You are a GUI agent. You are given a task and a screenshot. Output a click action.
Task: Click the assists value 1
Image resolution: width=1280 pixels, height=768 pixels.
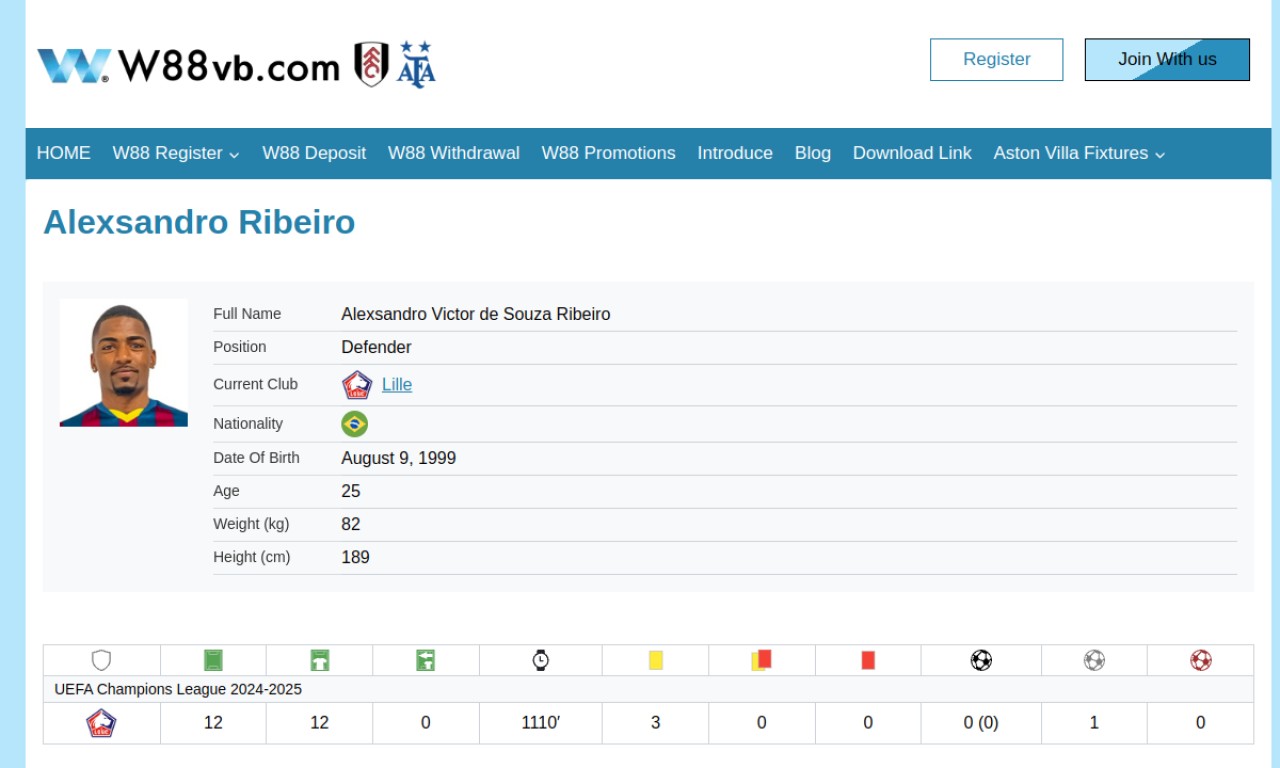[1094, 723]
